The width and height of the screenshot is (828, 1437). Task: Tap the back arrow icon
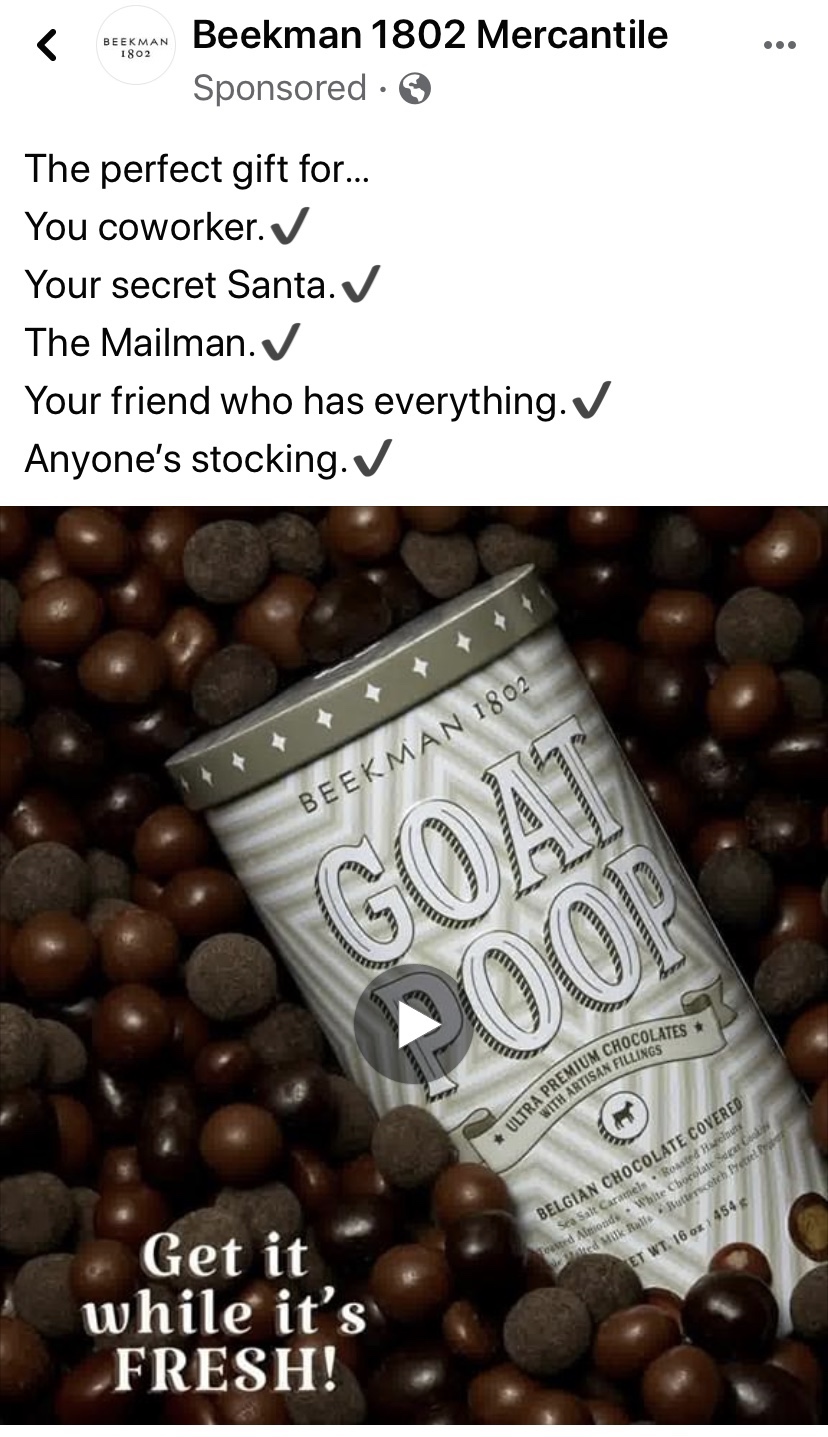(46, 45)
